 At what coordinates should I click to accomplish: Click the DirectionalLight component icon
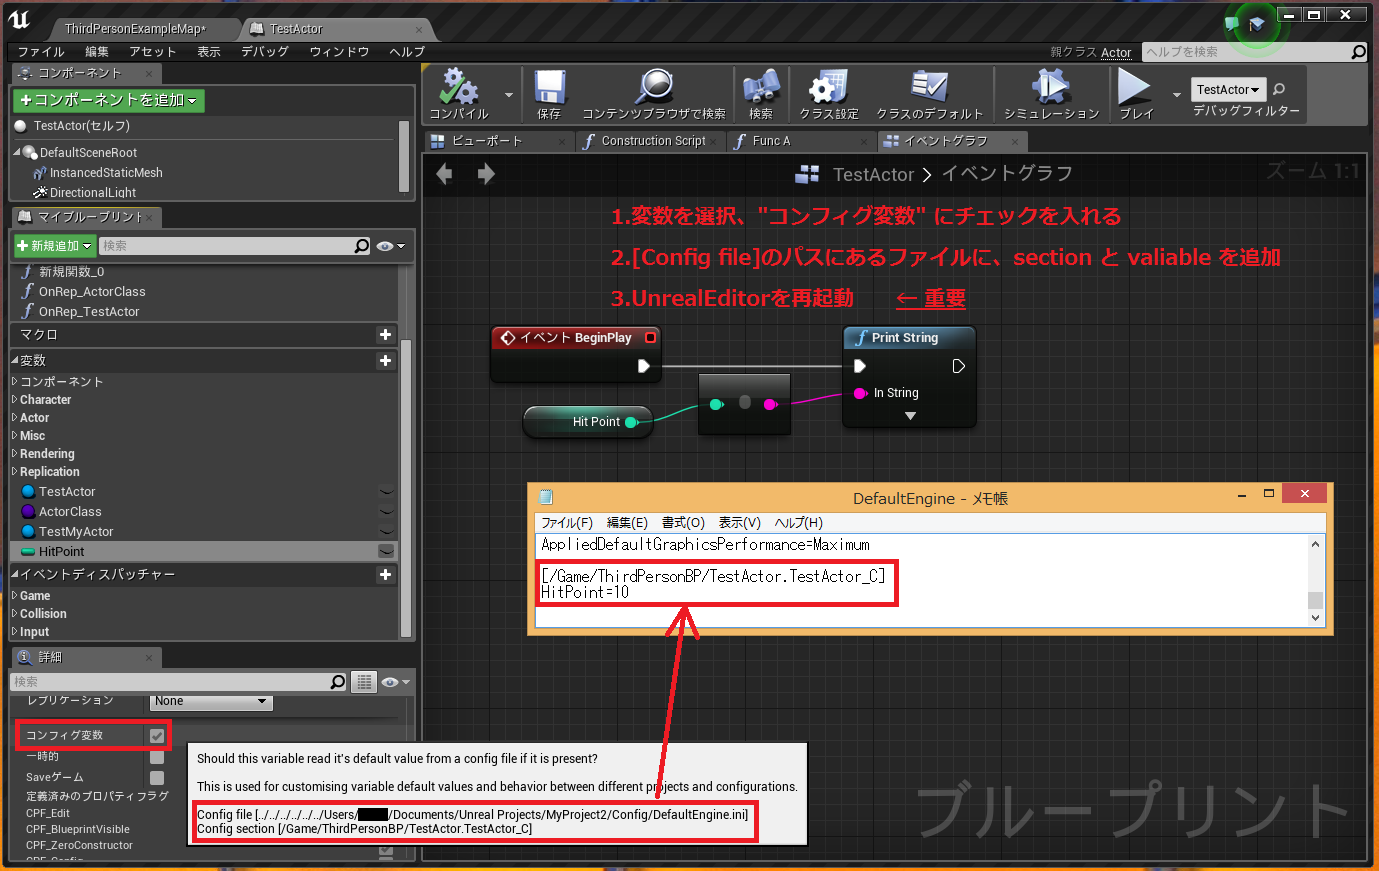(40, 192)
